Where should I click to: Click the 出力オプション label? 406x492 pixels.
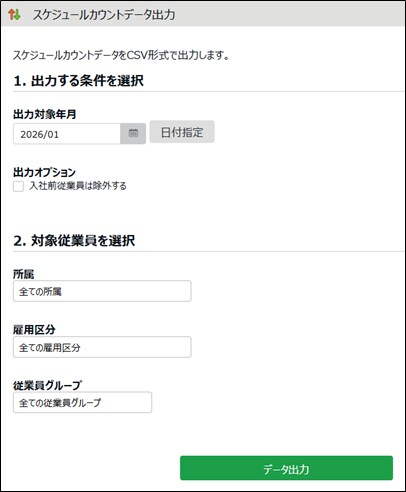coord(44,172)
